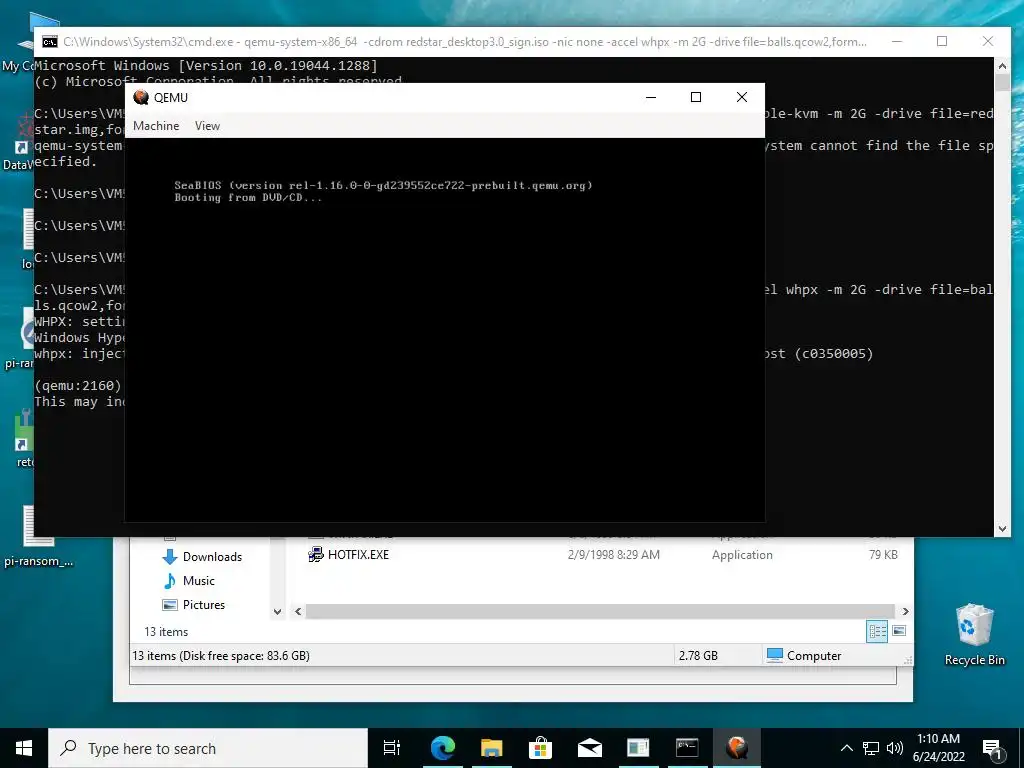Open the Windows Start menu
The width and height of the screenshot is (1024, 768).
[24, 748]
